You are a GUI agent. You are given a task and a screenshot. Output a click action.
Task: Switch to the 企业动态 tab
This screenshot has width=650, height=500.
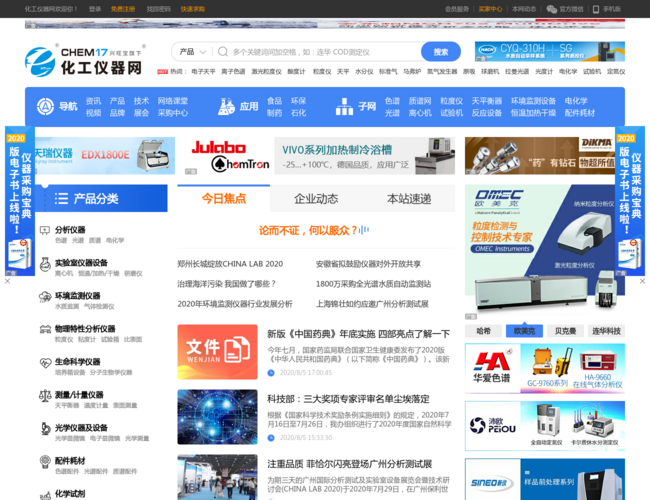click(x=316, y=199)
